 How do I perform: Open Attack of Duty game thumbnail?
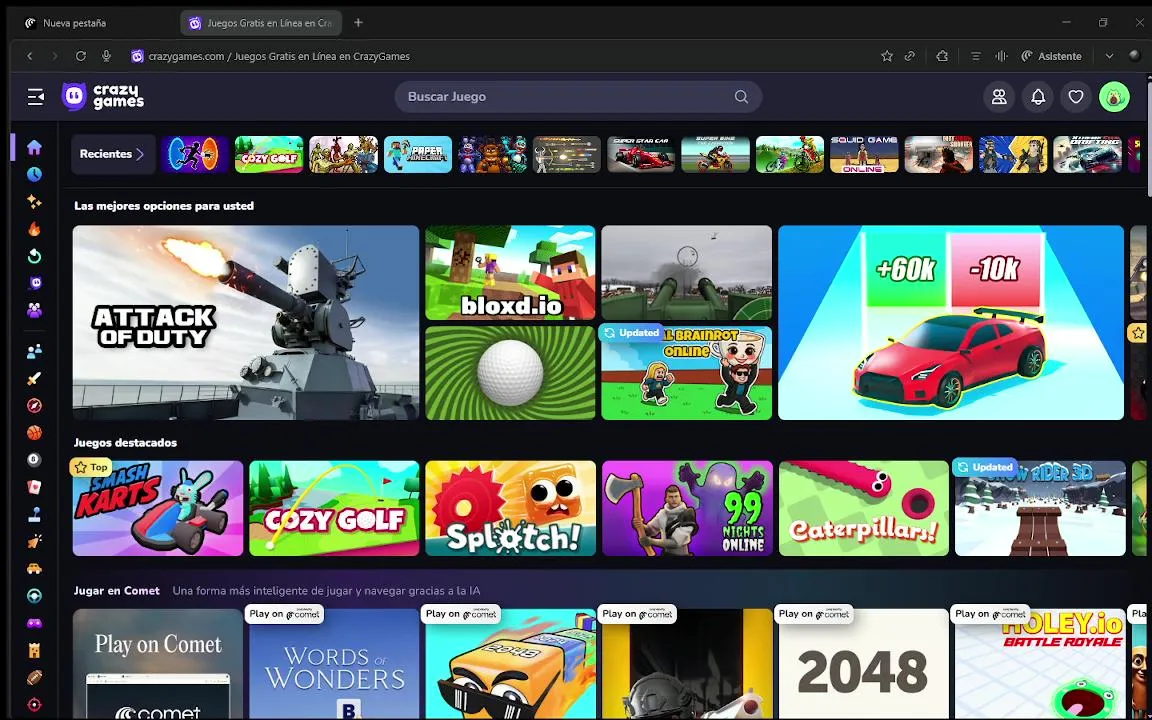pyautogui.click(x=246, y=323)
